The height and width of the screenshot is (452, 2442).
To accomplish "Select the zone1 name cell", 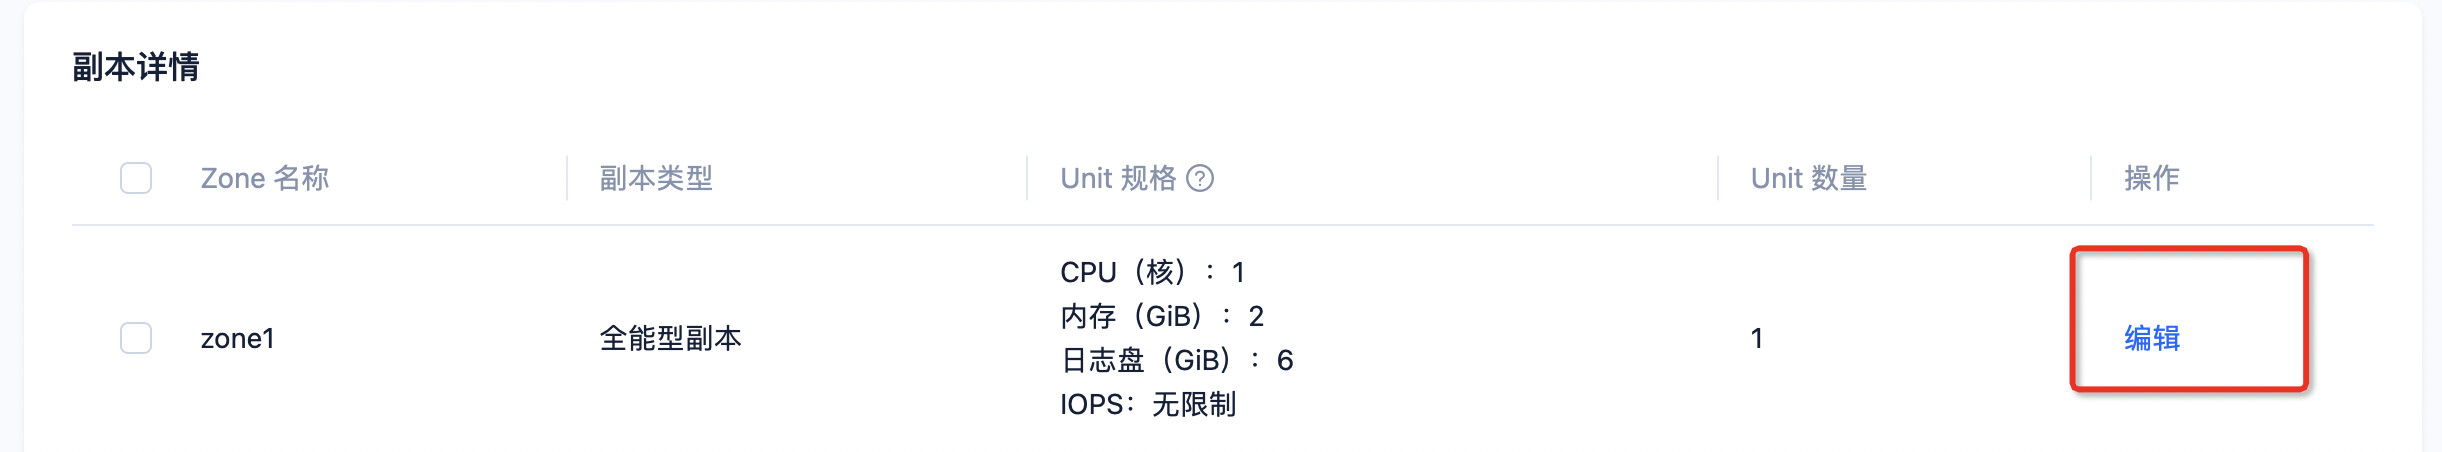I will coord(238,338).
